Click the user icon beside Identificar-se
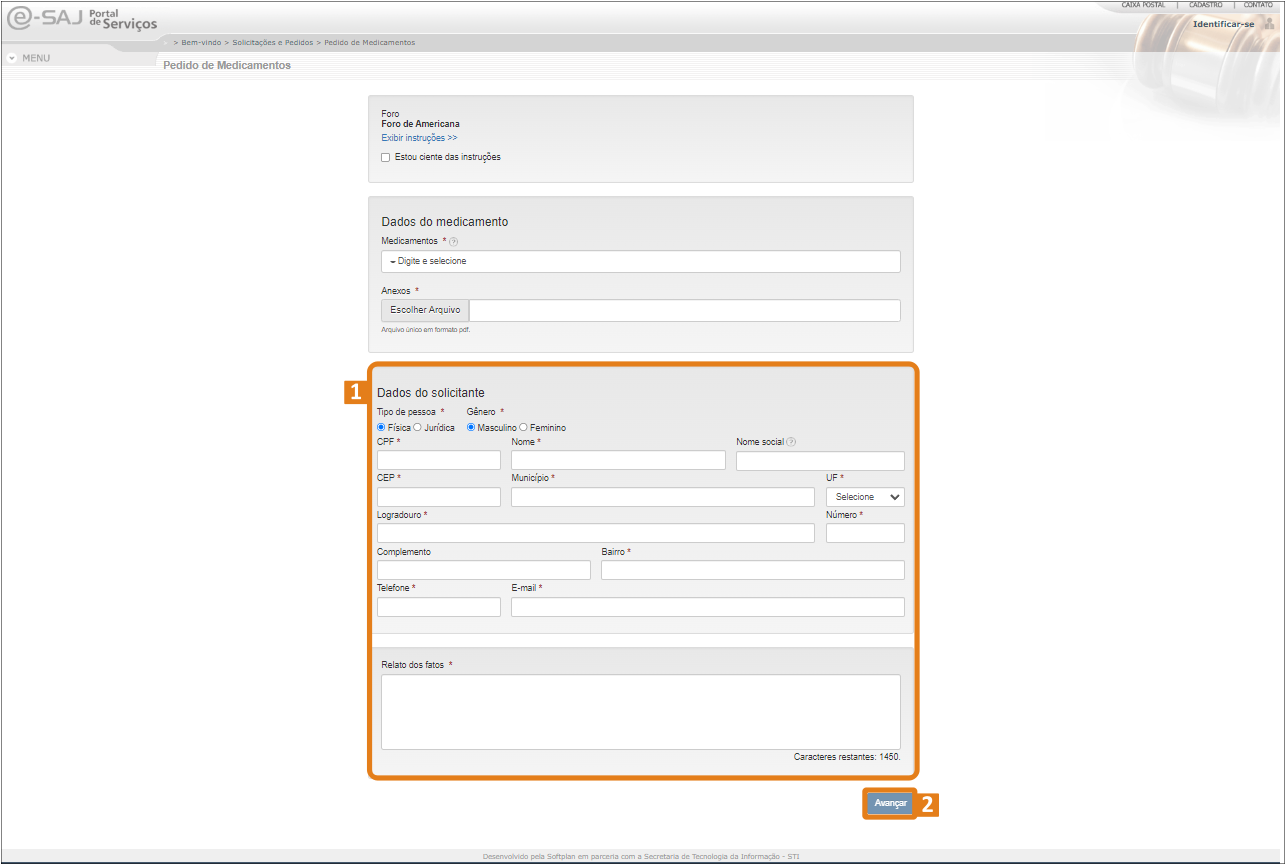Image resolution: width=1286 pixels, height=865 pixels. point(1269,24)
